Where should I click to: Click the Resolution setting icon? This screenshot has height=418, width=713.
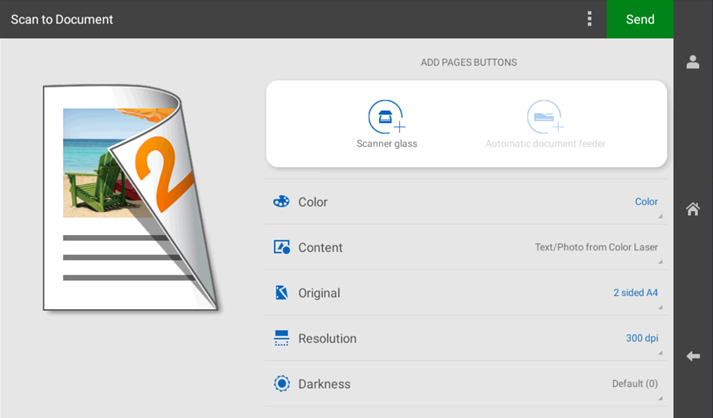coord(281,339)
